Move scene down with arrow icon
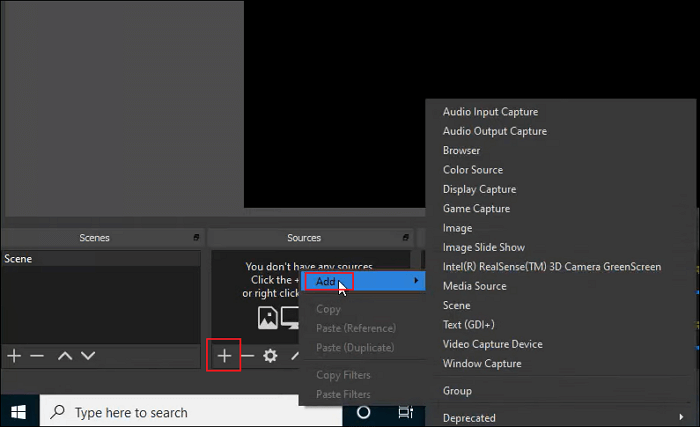The image size is (700, 427). point(88,355)
